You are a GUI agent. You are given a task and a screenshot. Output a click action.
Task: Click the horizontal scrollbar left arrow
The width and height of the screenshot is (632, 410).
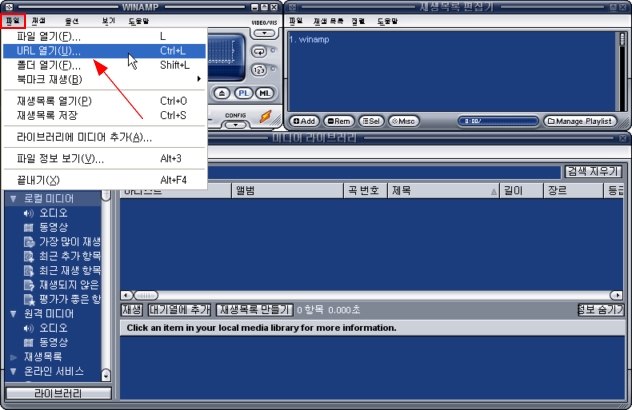pyautogui.click(x=127, y=296)
